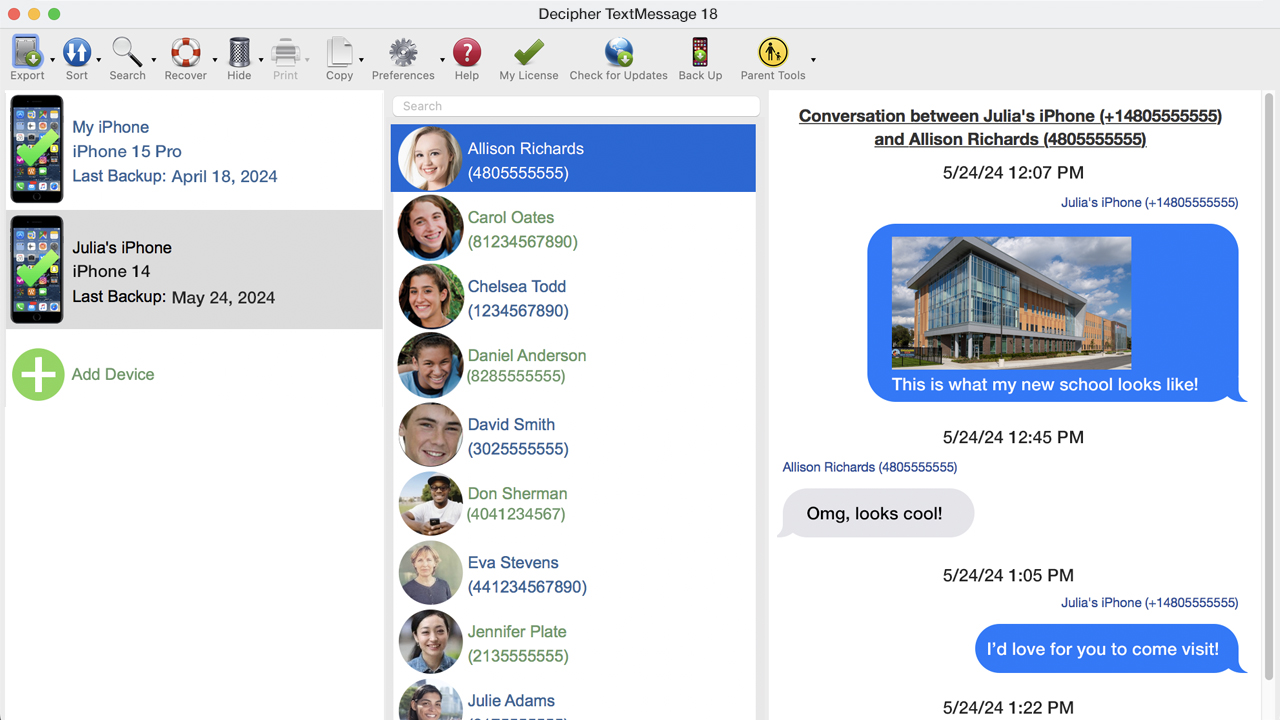Expand the Copy dropdown arrow
This screenshot has width=1280, height=720.
pyautogui.click(x=361, y=61)
